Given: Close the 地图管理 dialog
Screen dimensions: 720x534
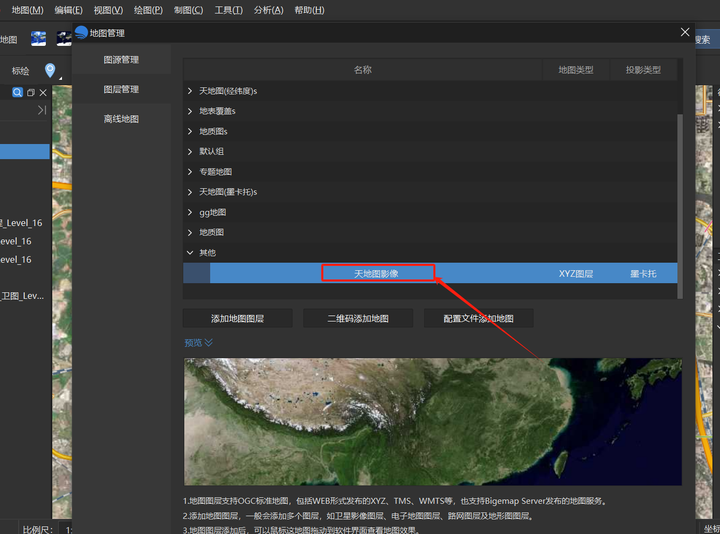Looking at the screenshot, I should coord(685,32).
